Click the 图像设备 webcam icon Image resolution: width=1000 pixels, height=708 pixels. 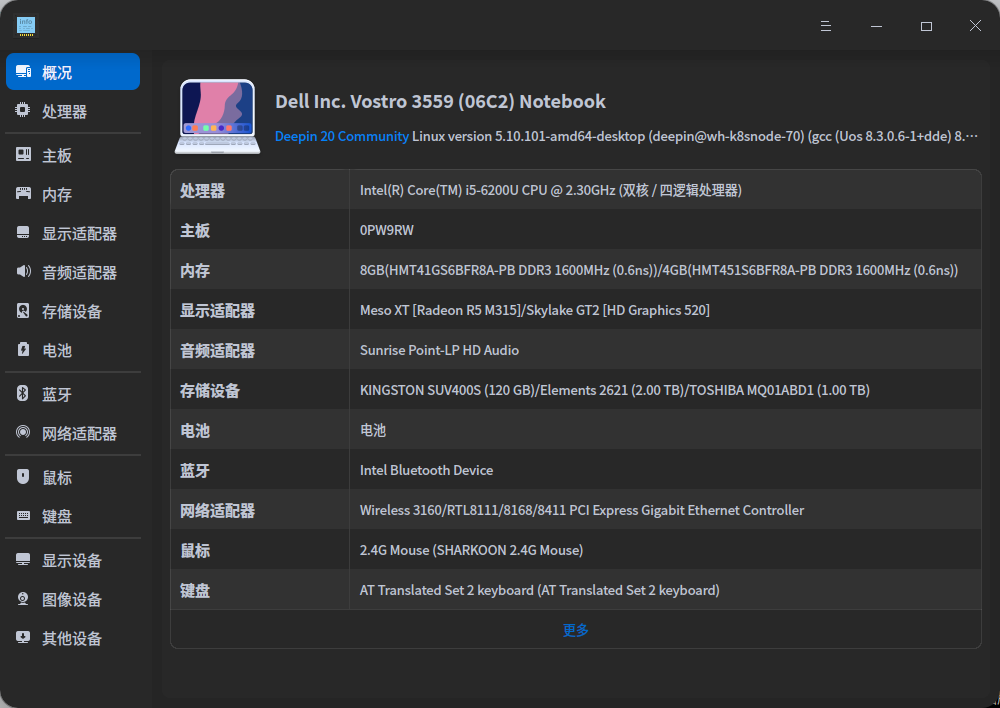pyautogui.click(x=23, y=598)
